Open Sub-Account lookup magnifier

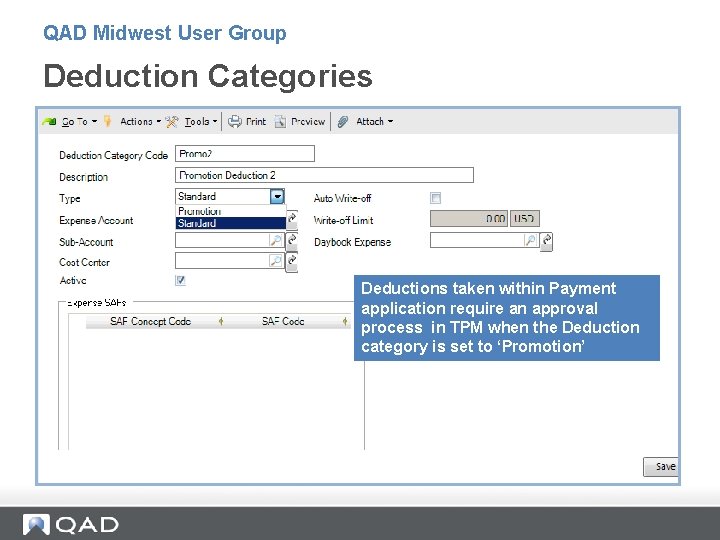point(276,240)
